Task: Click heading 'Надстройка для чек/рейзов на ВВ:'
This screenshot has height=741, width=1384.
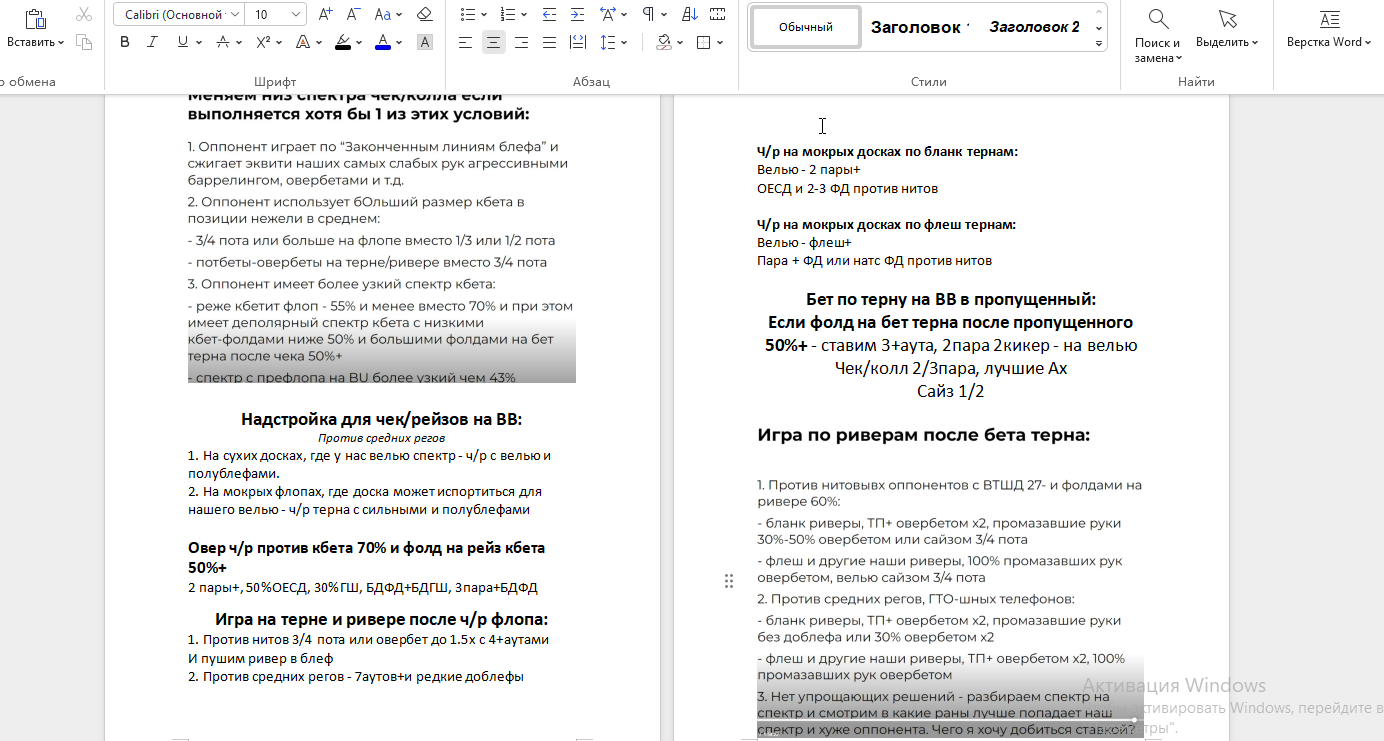Action: pyautogui.click(x=382, y=419)
